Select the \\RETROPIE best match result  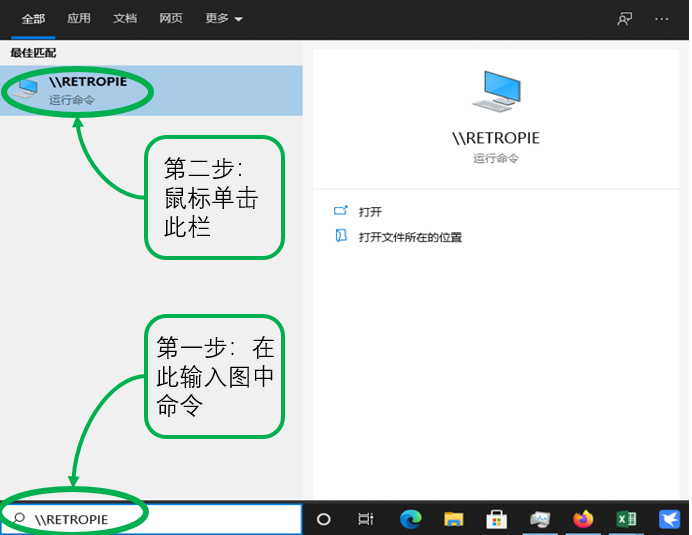[151, 90]
